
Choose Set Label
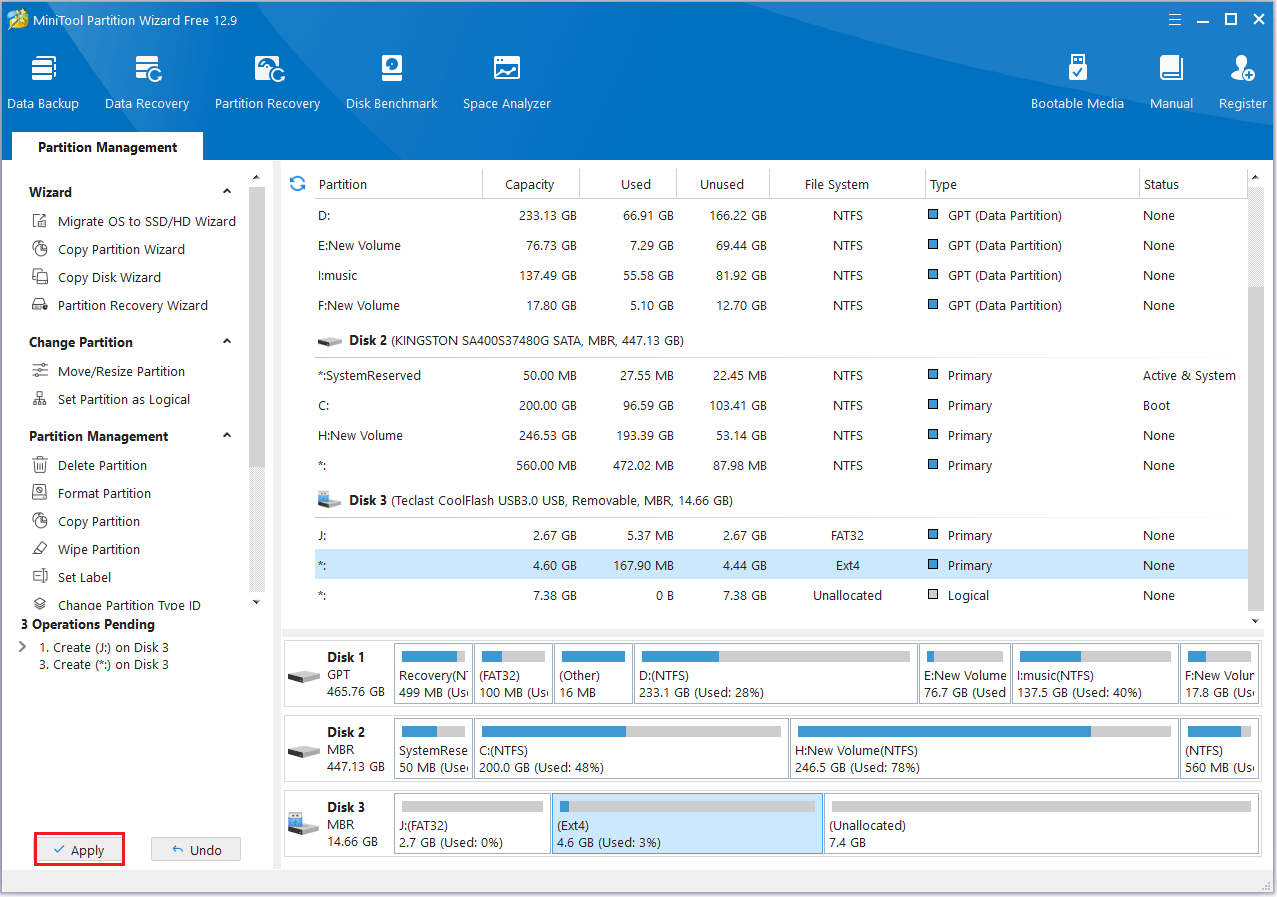pos(72,577)
